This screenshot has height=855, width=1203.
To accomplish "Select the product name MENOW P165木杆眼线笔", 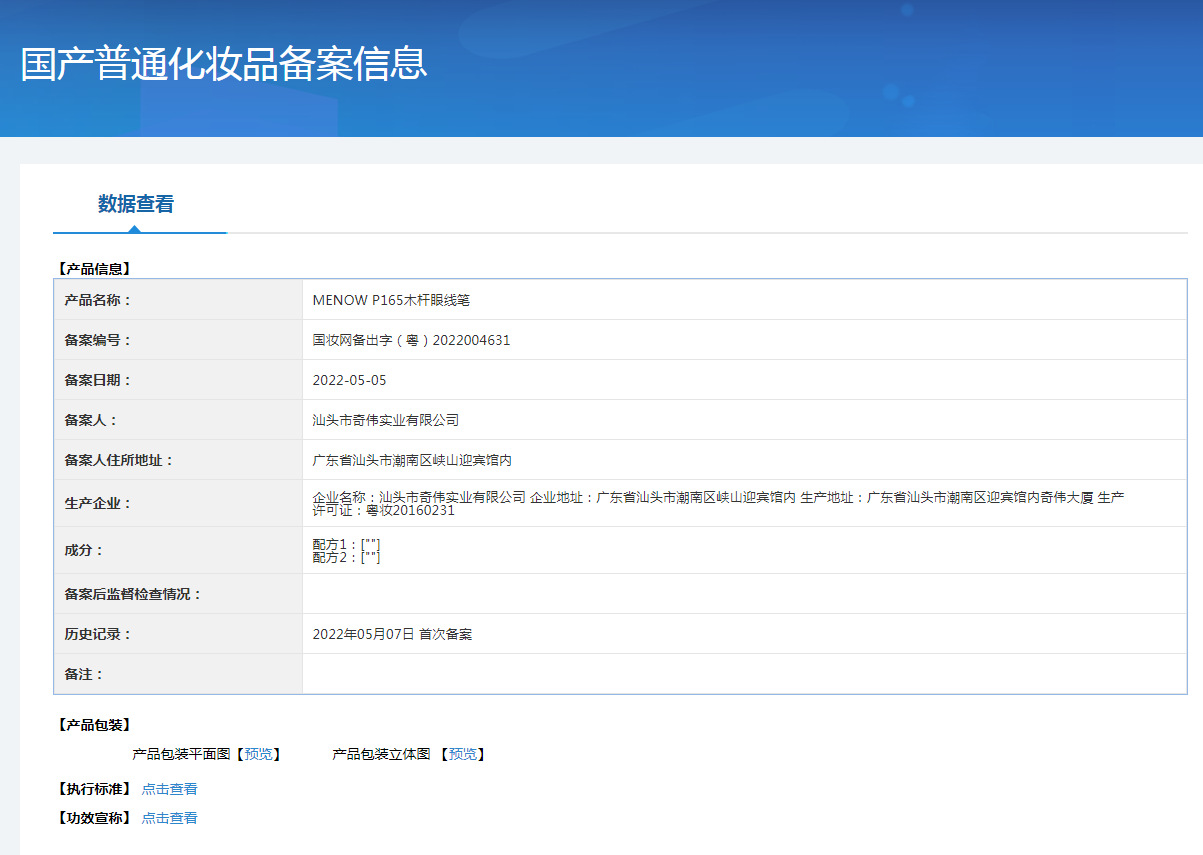I will [x=390, y=300].
